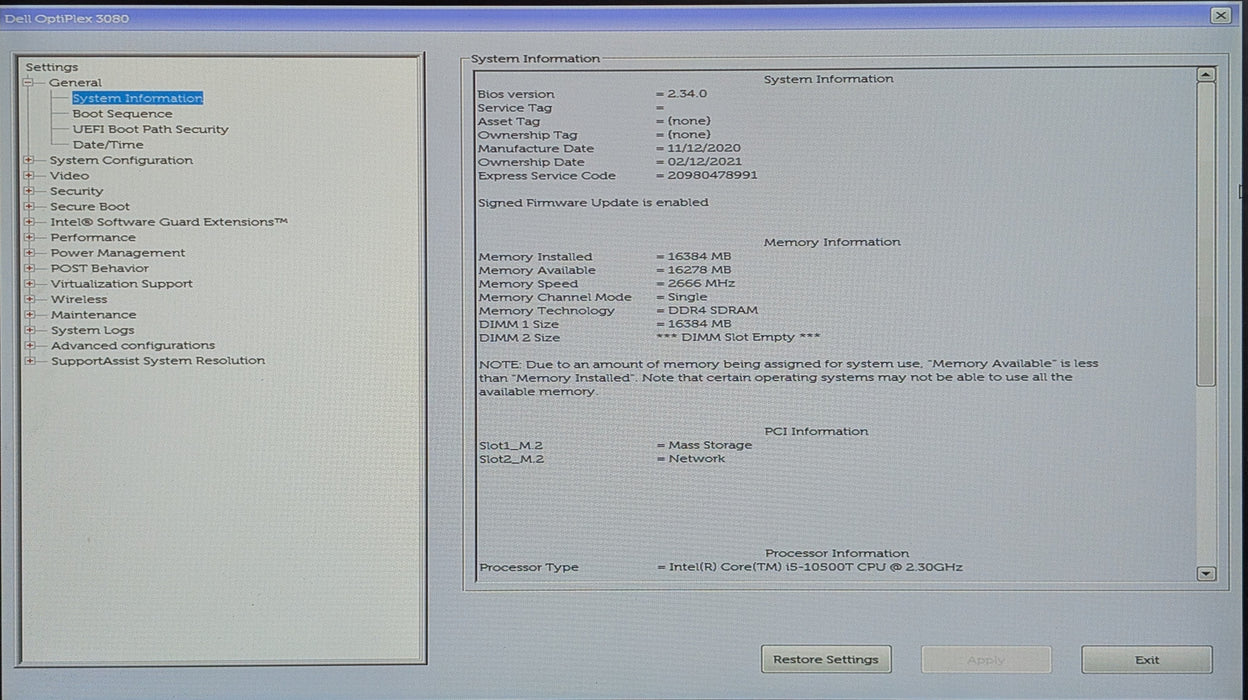Expand the POST Behavior node
Screen dimensions: 1248x700
tap(29, 268)
